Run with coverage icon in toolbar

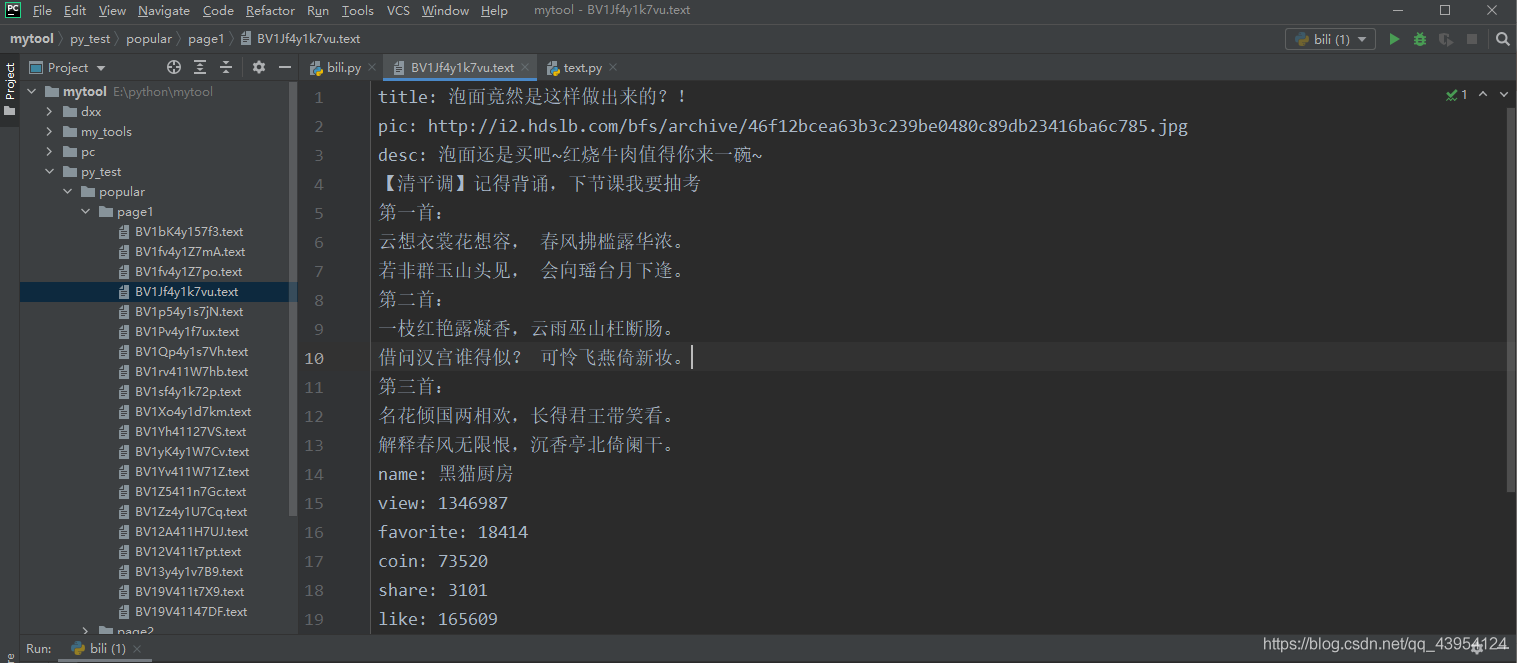[1446, 39]
